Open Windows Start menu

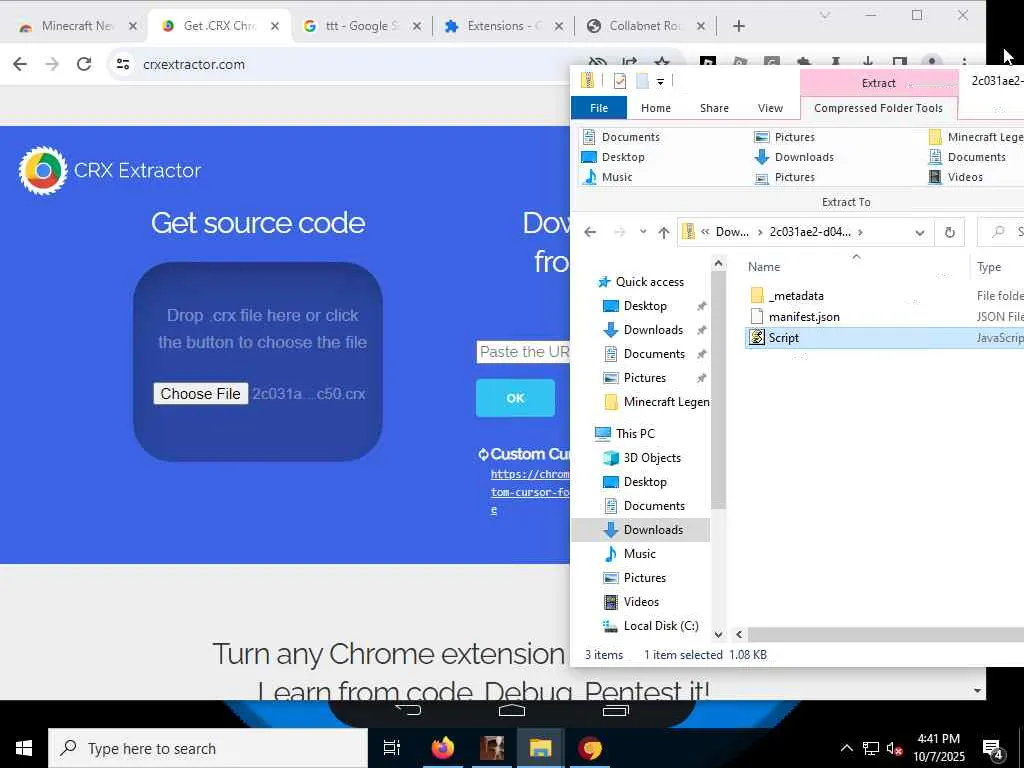point(24,748)
